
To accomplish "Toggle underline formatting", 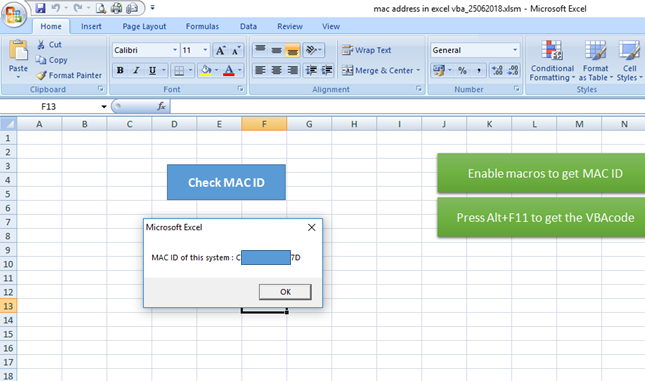I will tap(152, 70).
